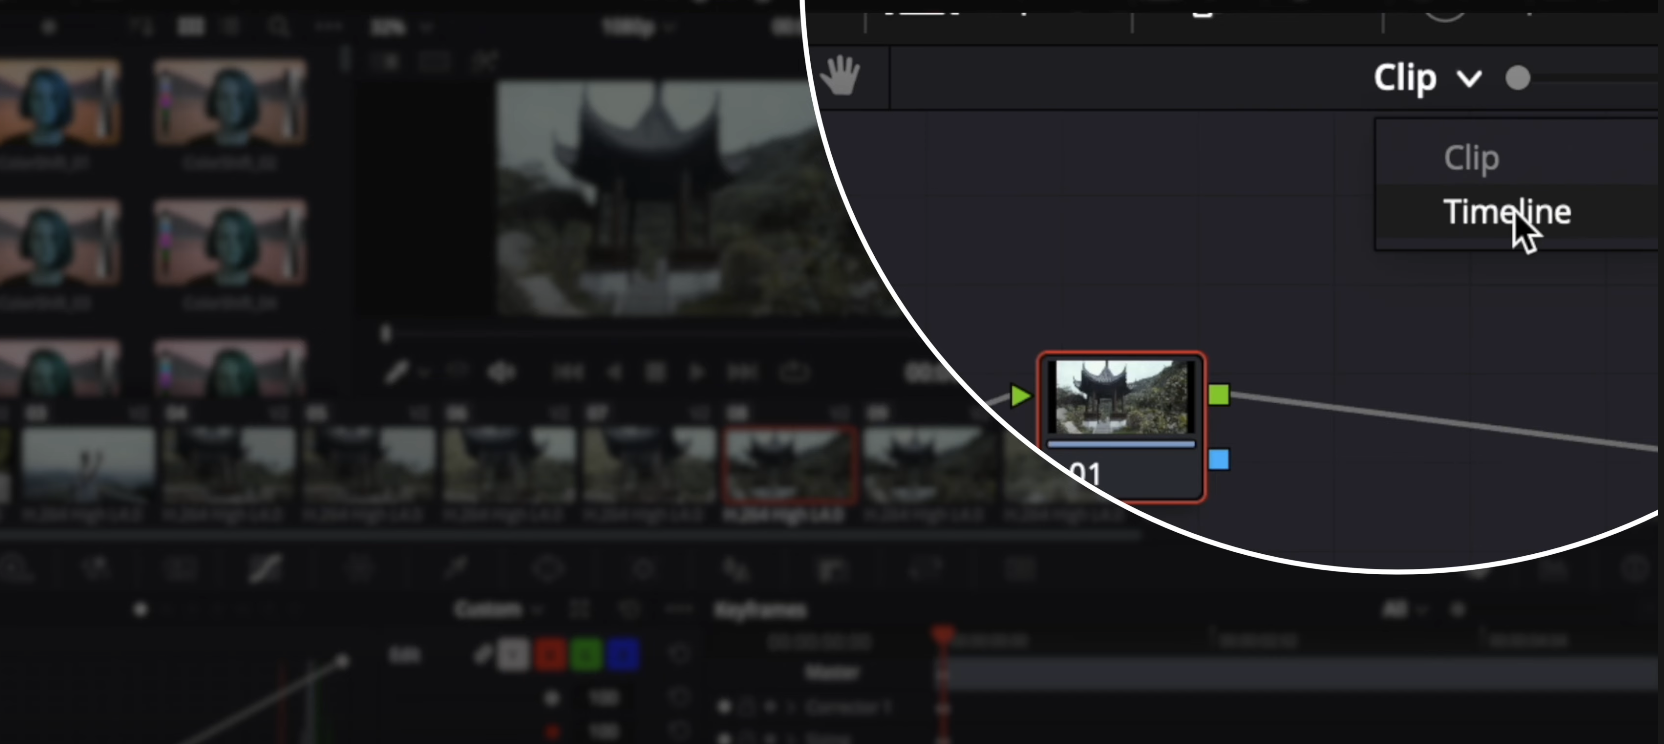Click the green triangle input on node 01
Viewport: 1664px width, 744px height.
click(1020, 396)
